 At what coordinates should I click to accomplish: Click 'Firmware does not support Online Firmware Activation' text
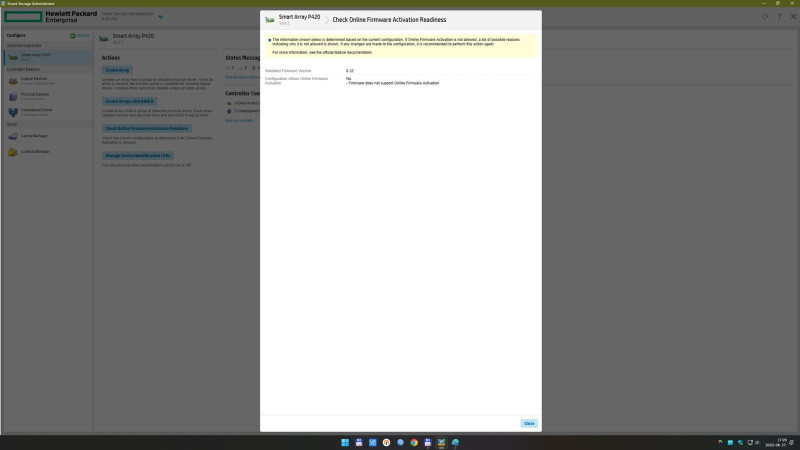pos(392,83)
